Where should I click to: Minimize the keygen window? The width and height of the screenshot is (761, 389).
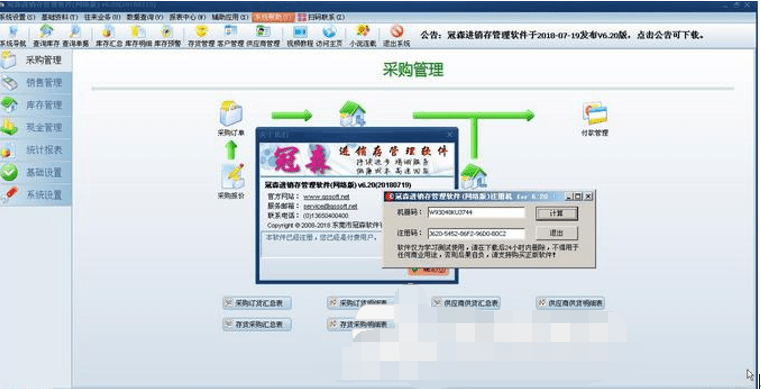tap(570, 196)
